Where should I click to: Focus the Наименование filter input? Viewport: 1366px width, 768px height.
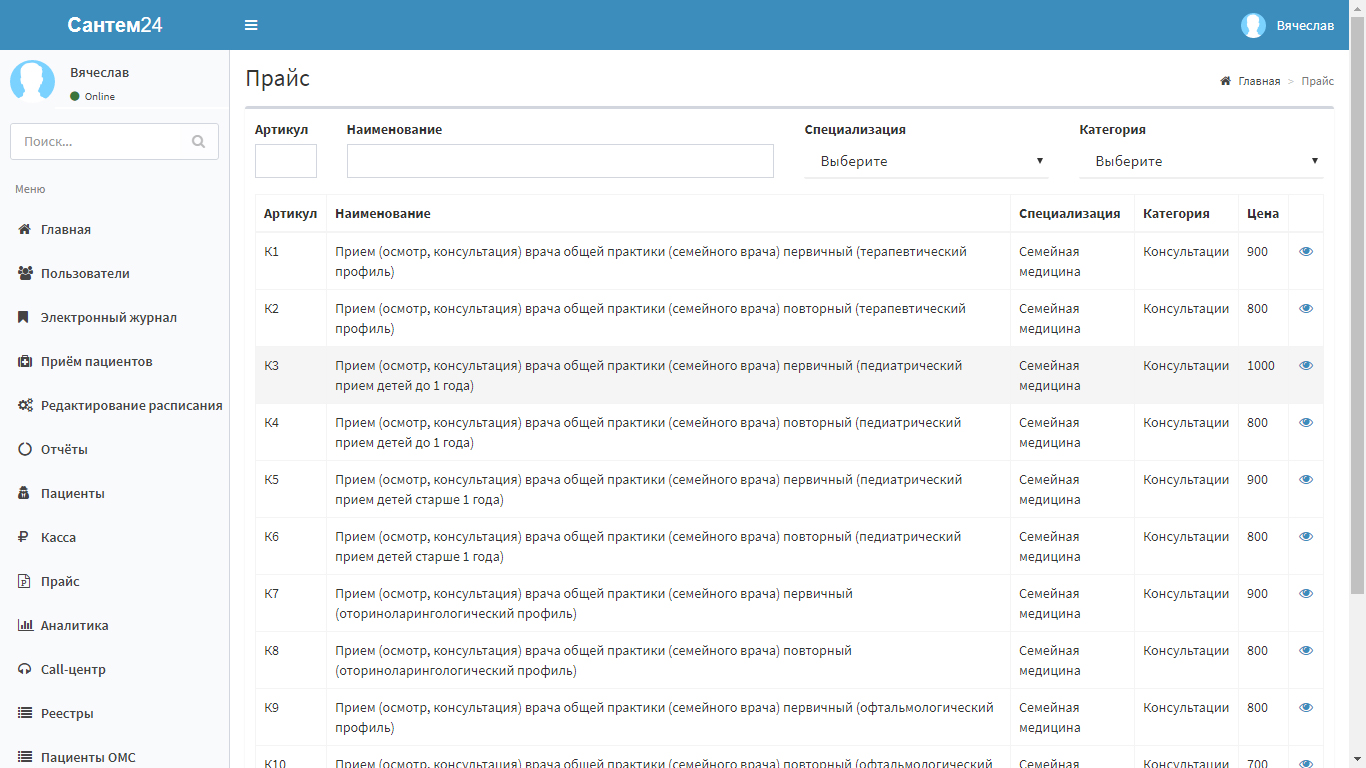(x=560, y=161)
